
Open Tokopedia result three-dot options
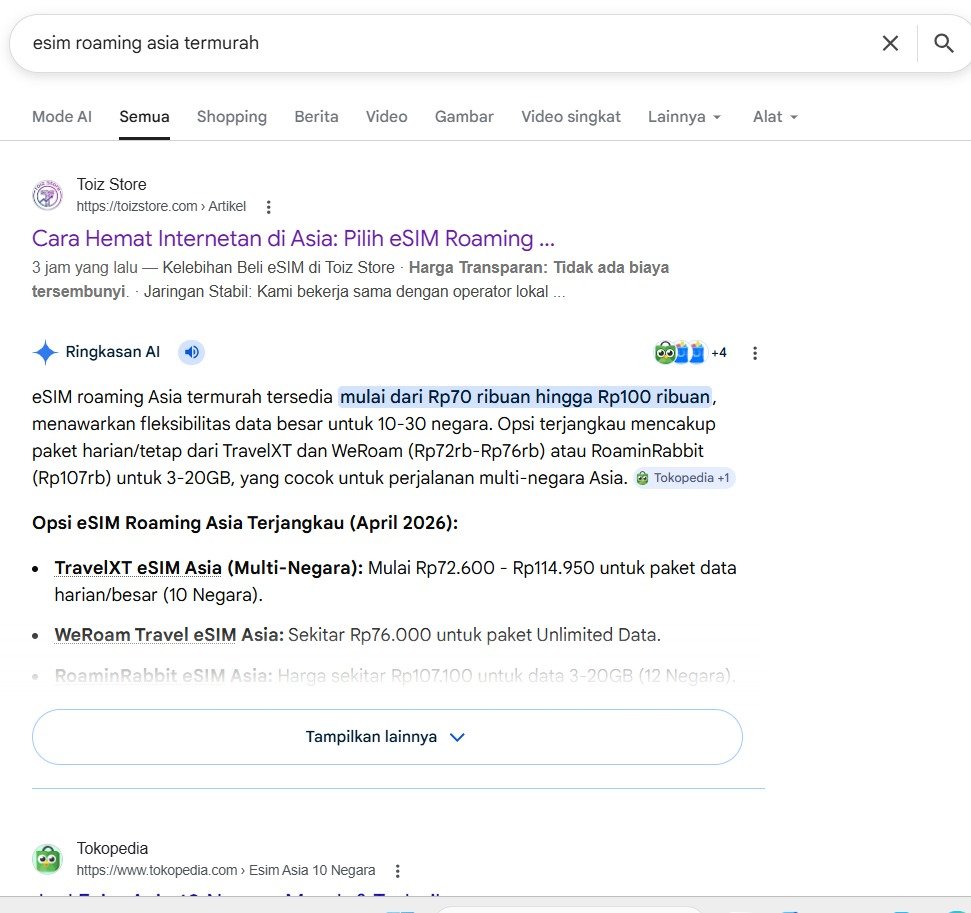tap(398, 871)
